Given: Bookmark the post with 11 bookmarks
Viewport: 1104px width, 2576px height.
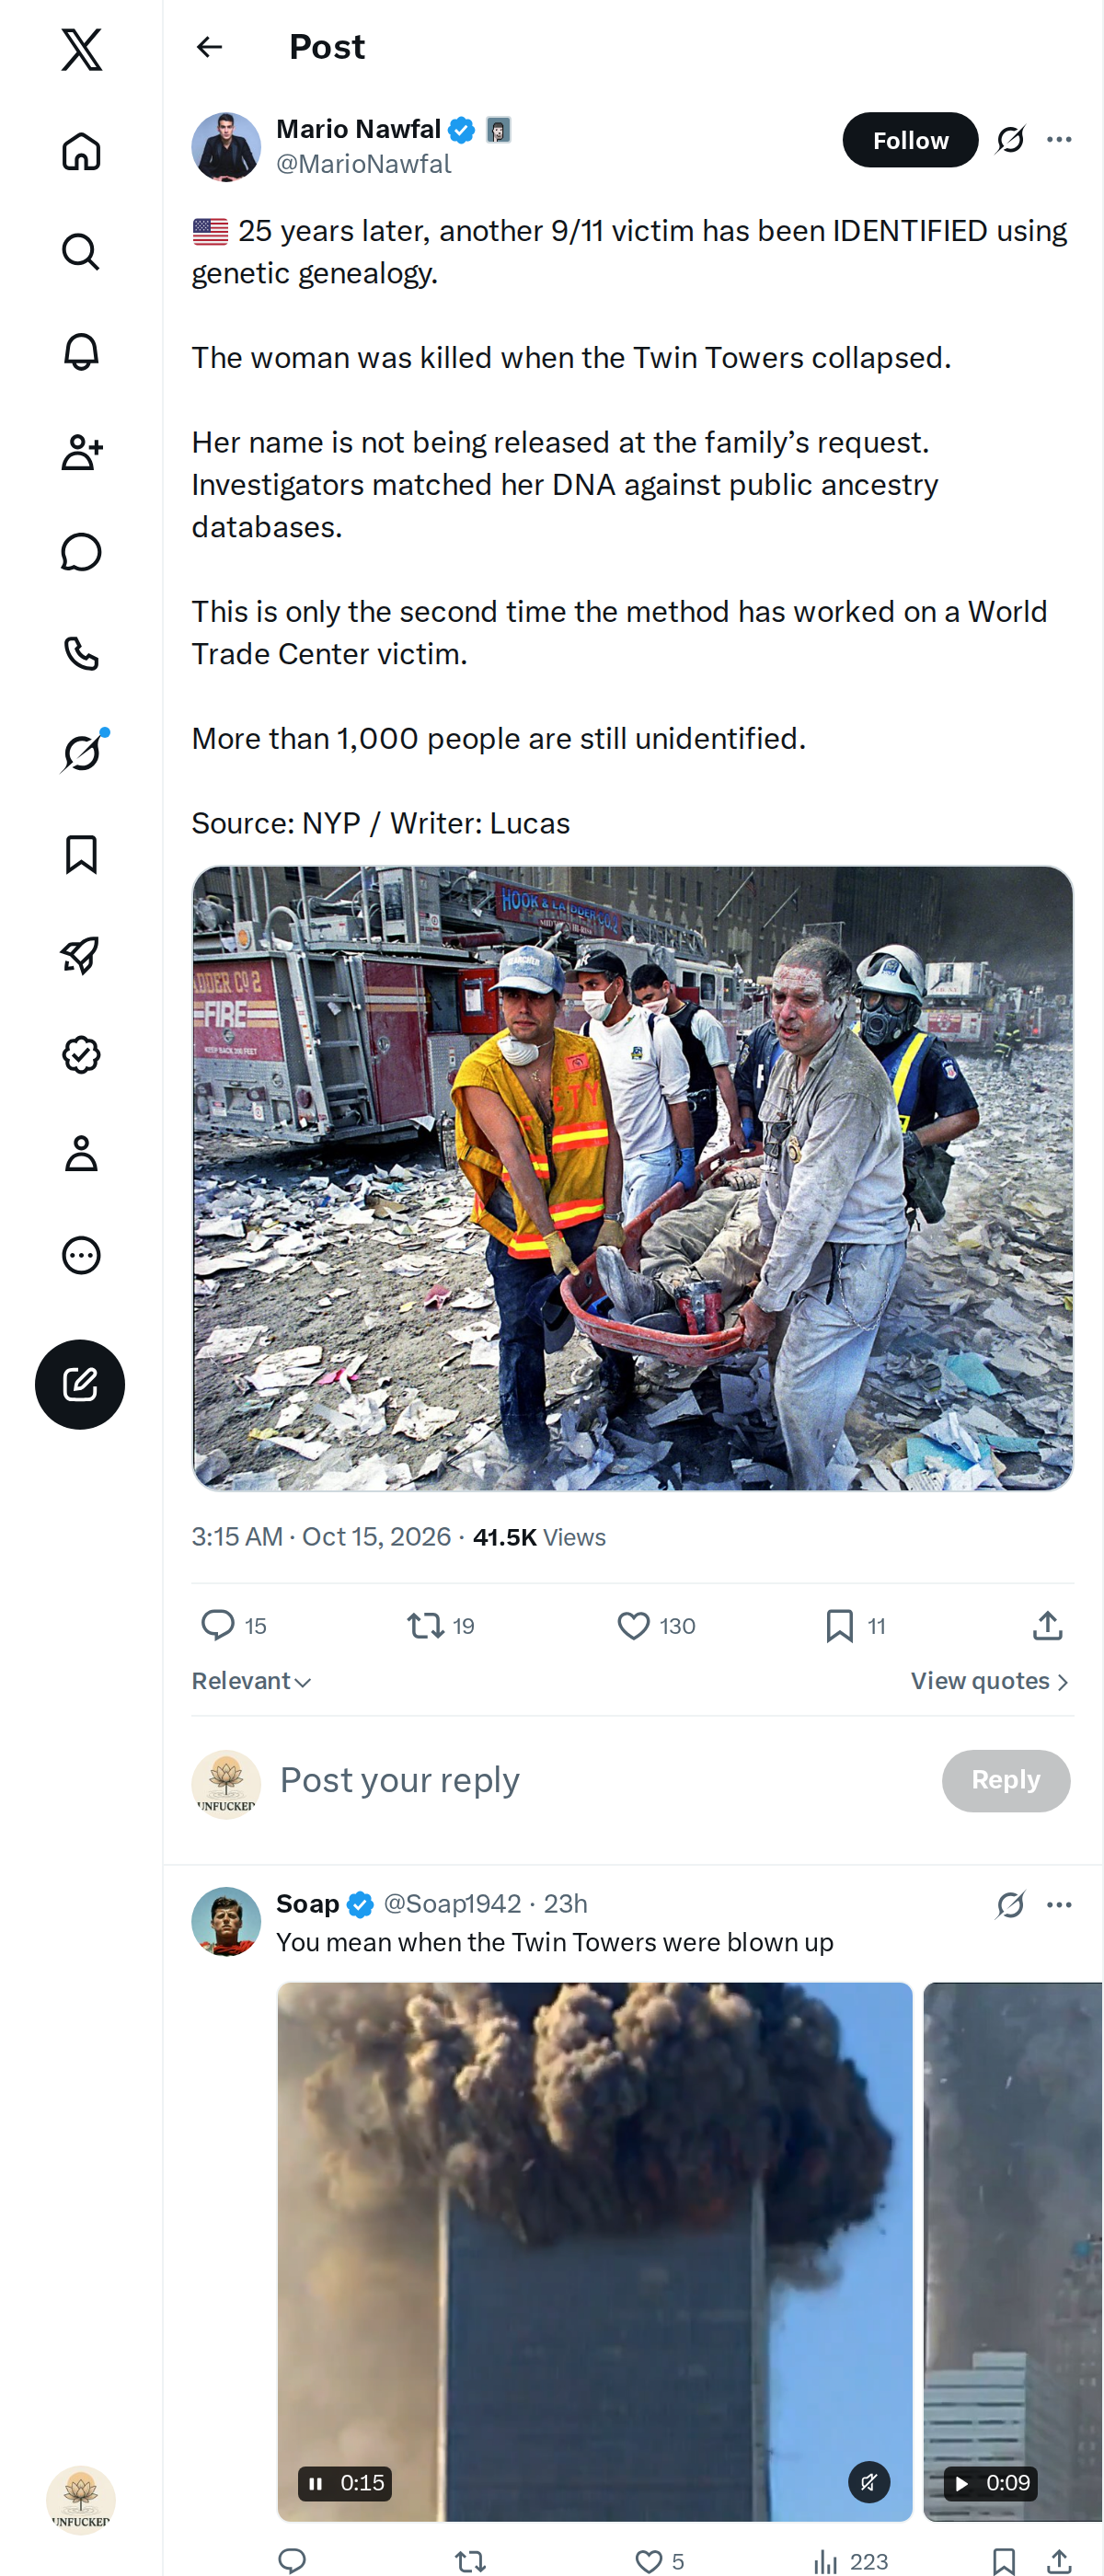Looking at the screenshot, I should click(x=840, y=1626).
